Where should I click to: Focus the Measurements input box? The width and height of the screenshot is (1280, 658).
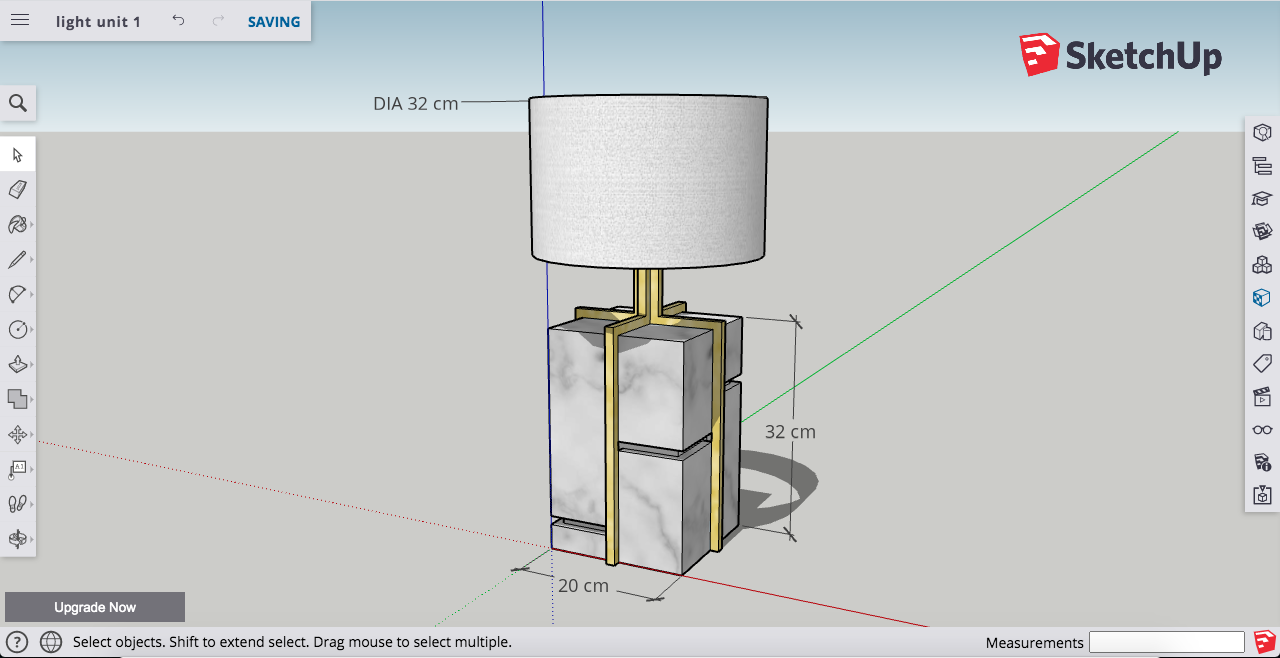(x=1166, y=642)
